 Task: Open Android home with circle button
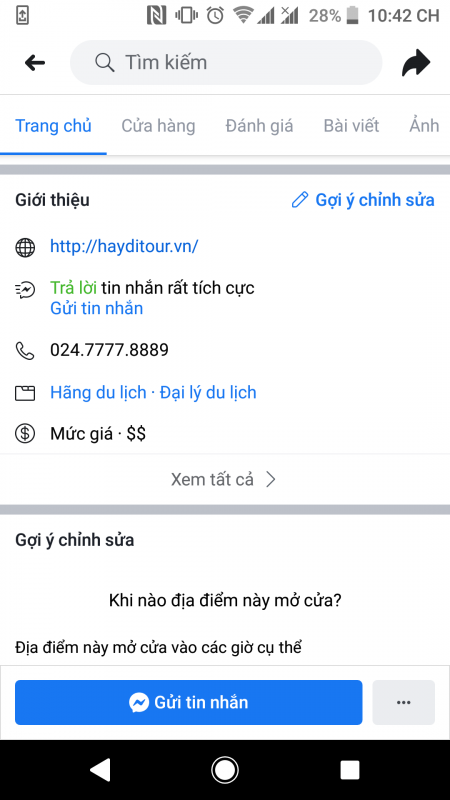[x=224, y=769]
